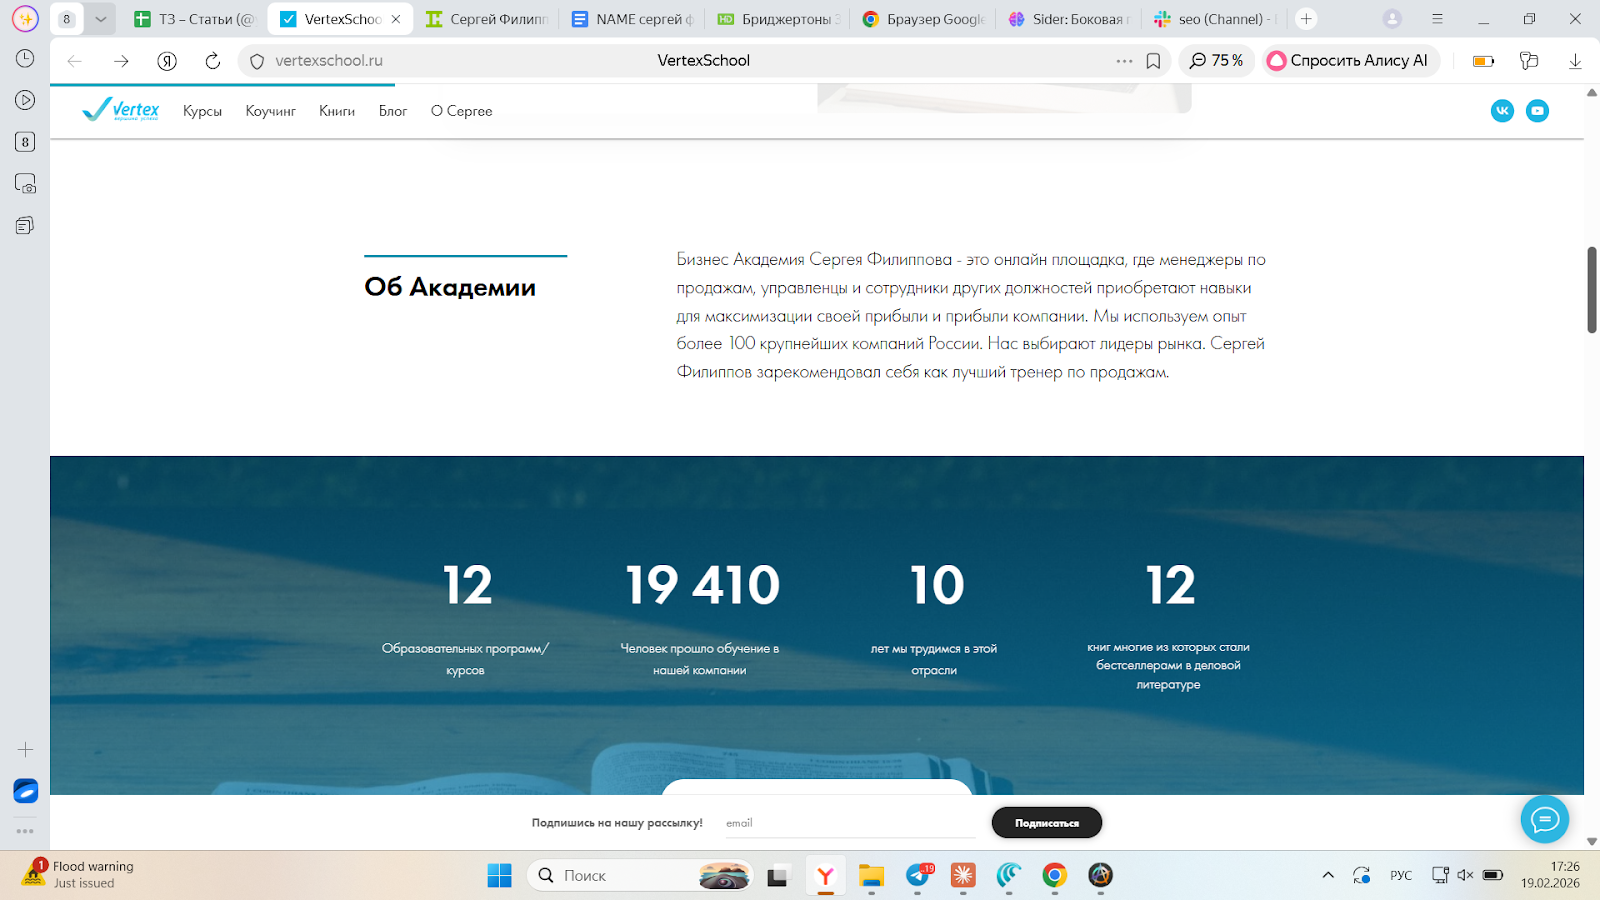Open history clock icon in sidebar

[x=25, y=59]
